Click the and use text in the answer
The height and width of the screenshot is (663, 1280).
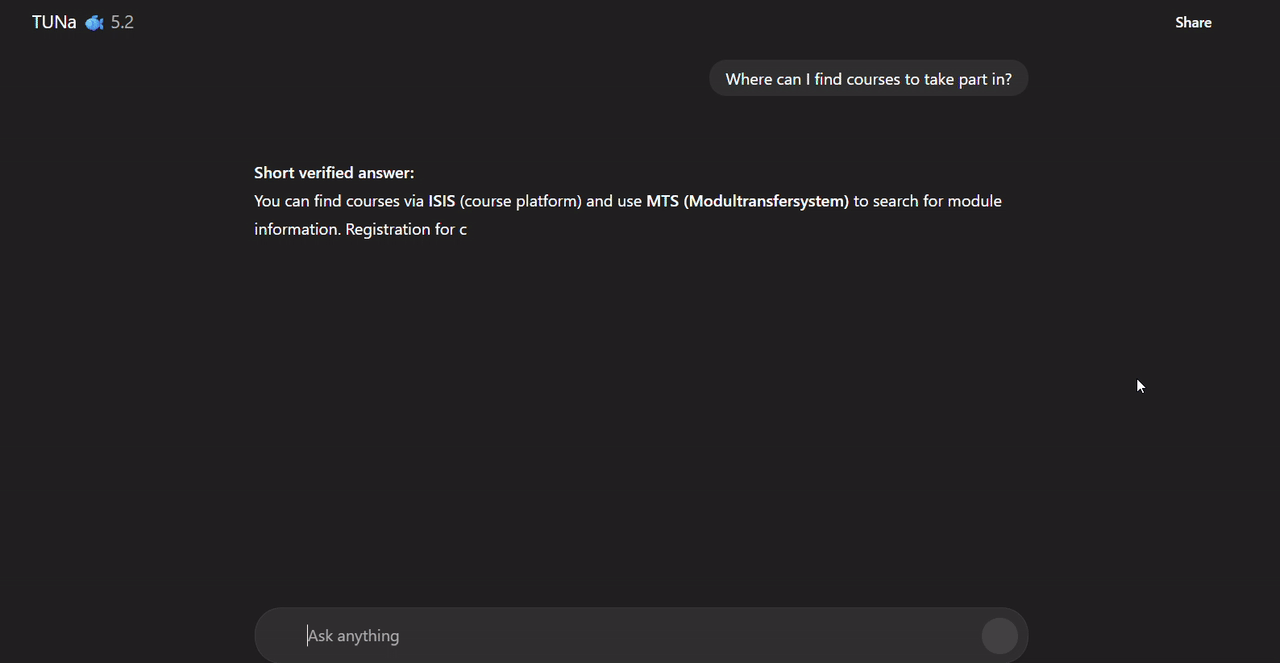click(614, 201)
